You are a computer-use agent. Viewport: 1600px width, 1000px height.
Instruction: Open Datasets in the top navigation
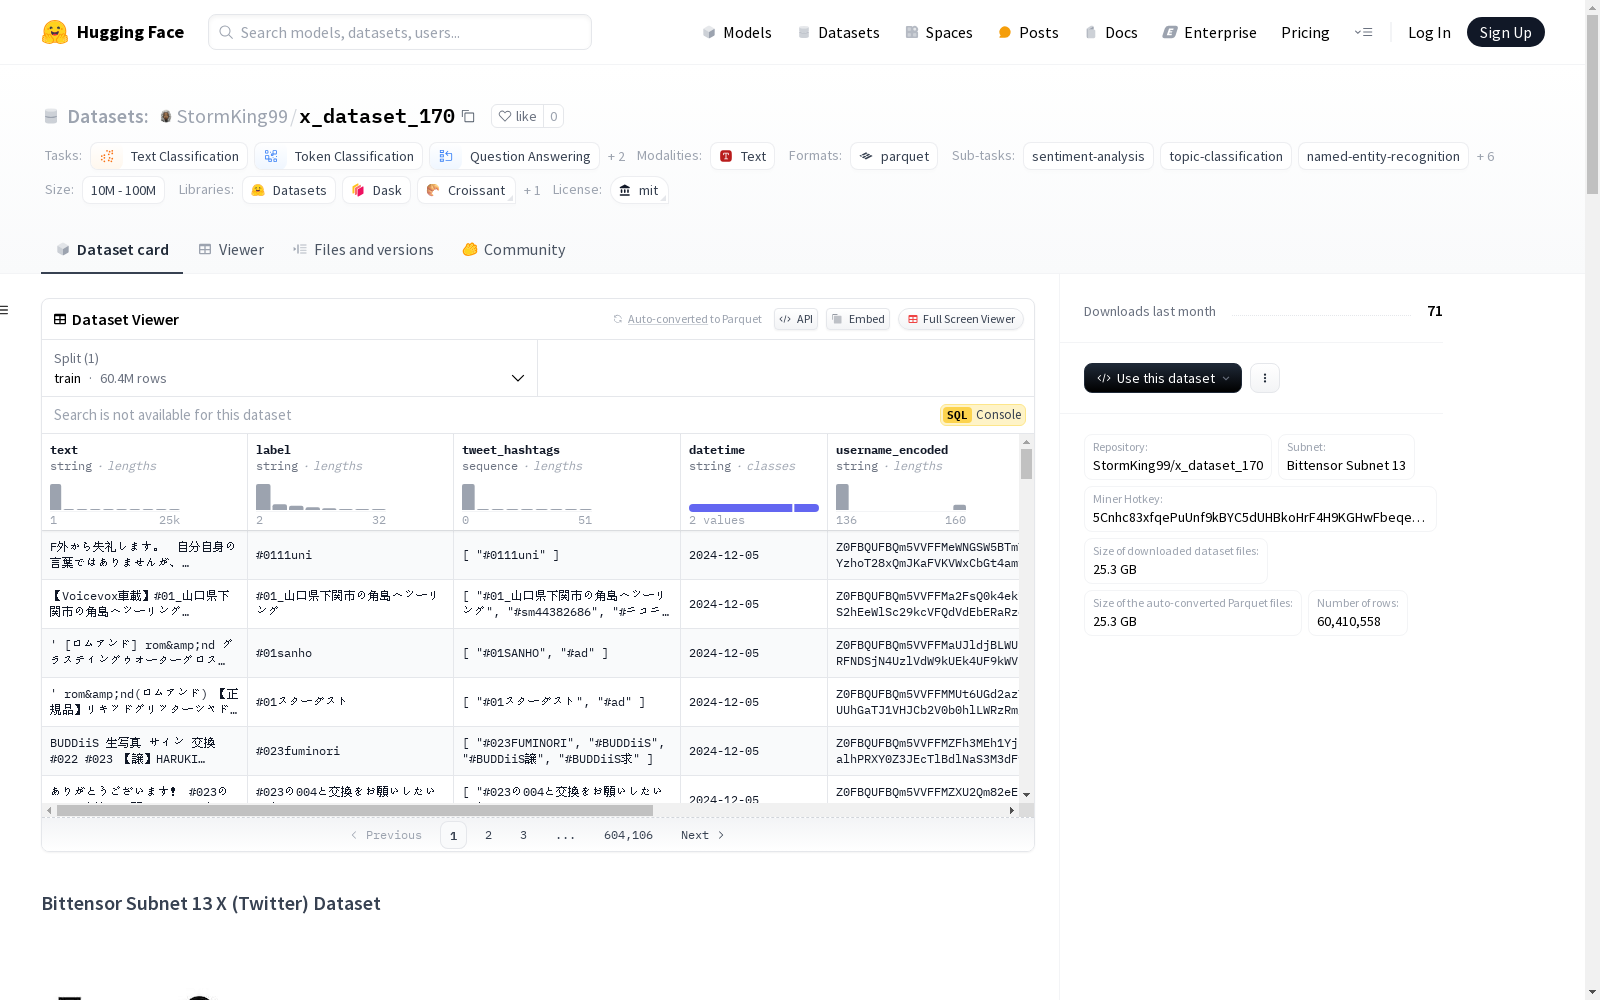click(x=838, y=32)
